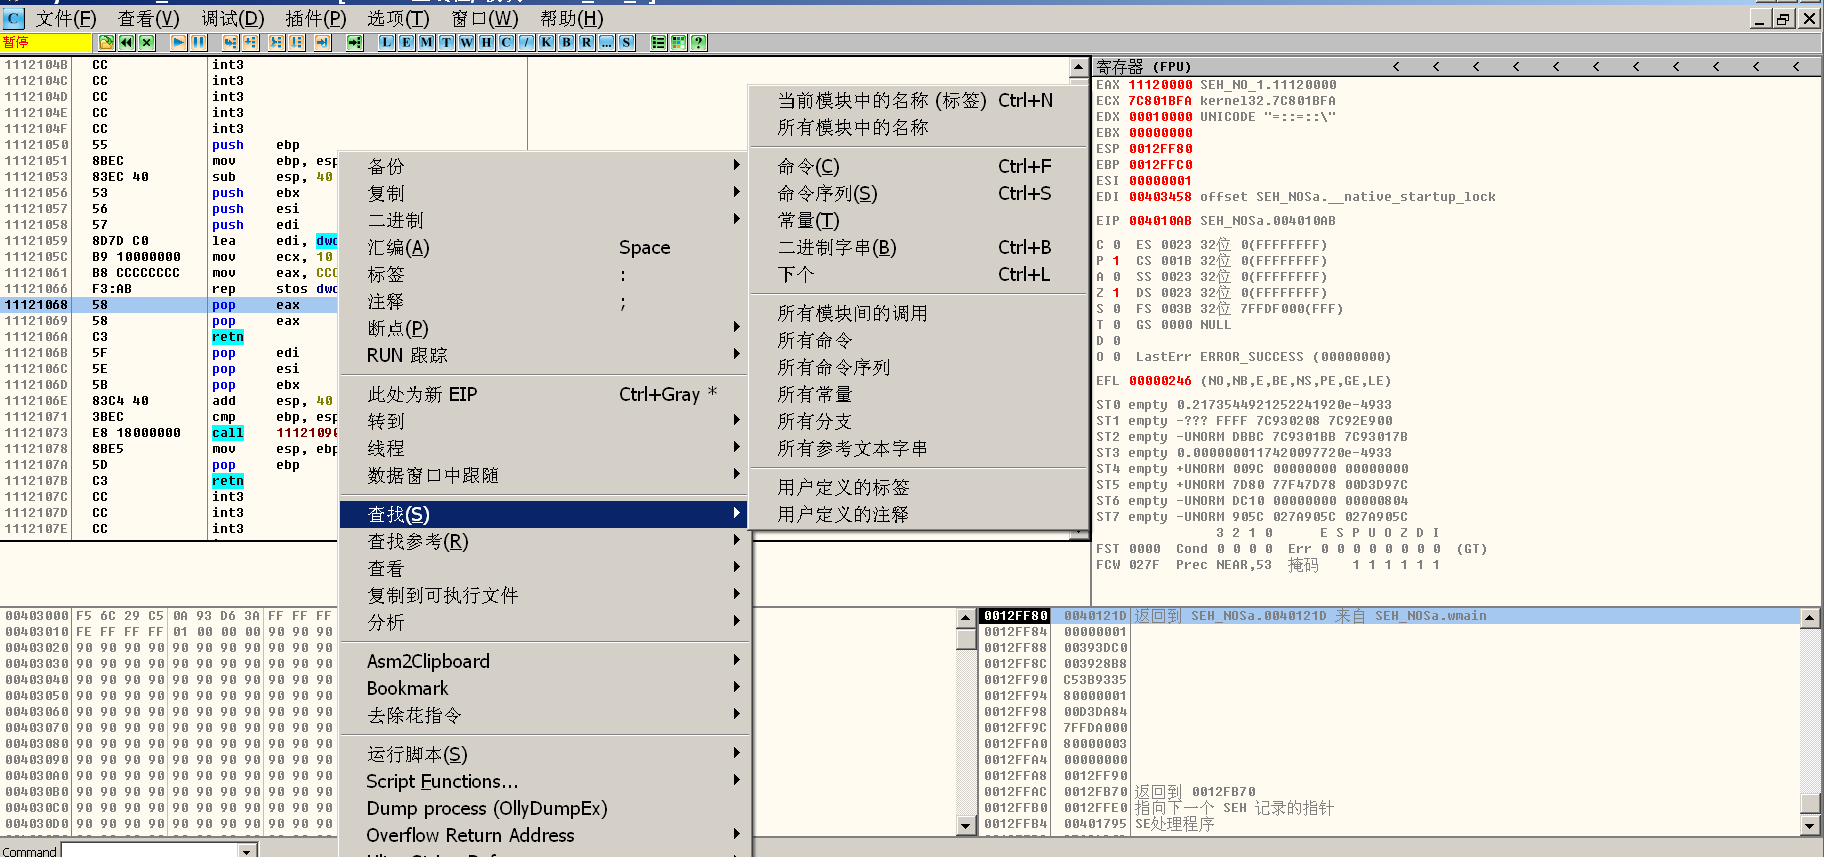Open Log window with L icon

[386, 42]
